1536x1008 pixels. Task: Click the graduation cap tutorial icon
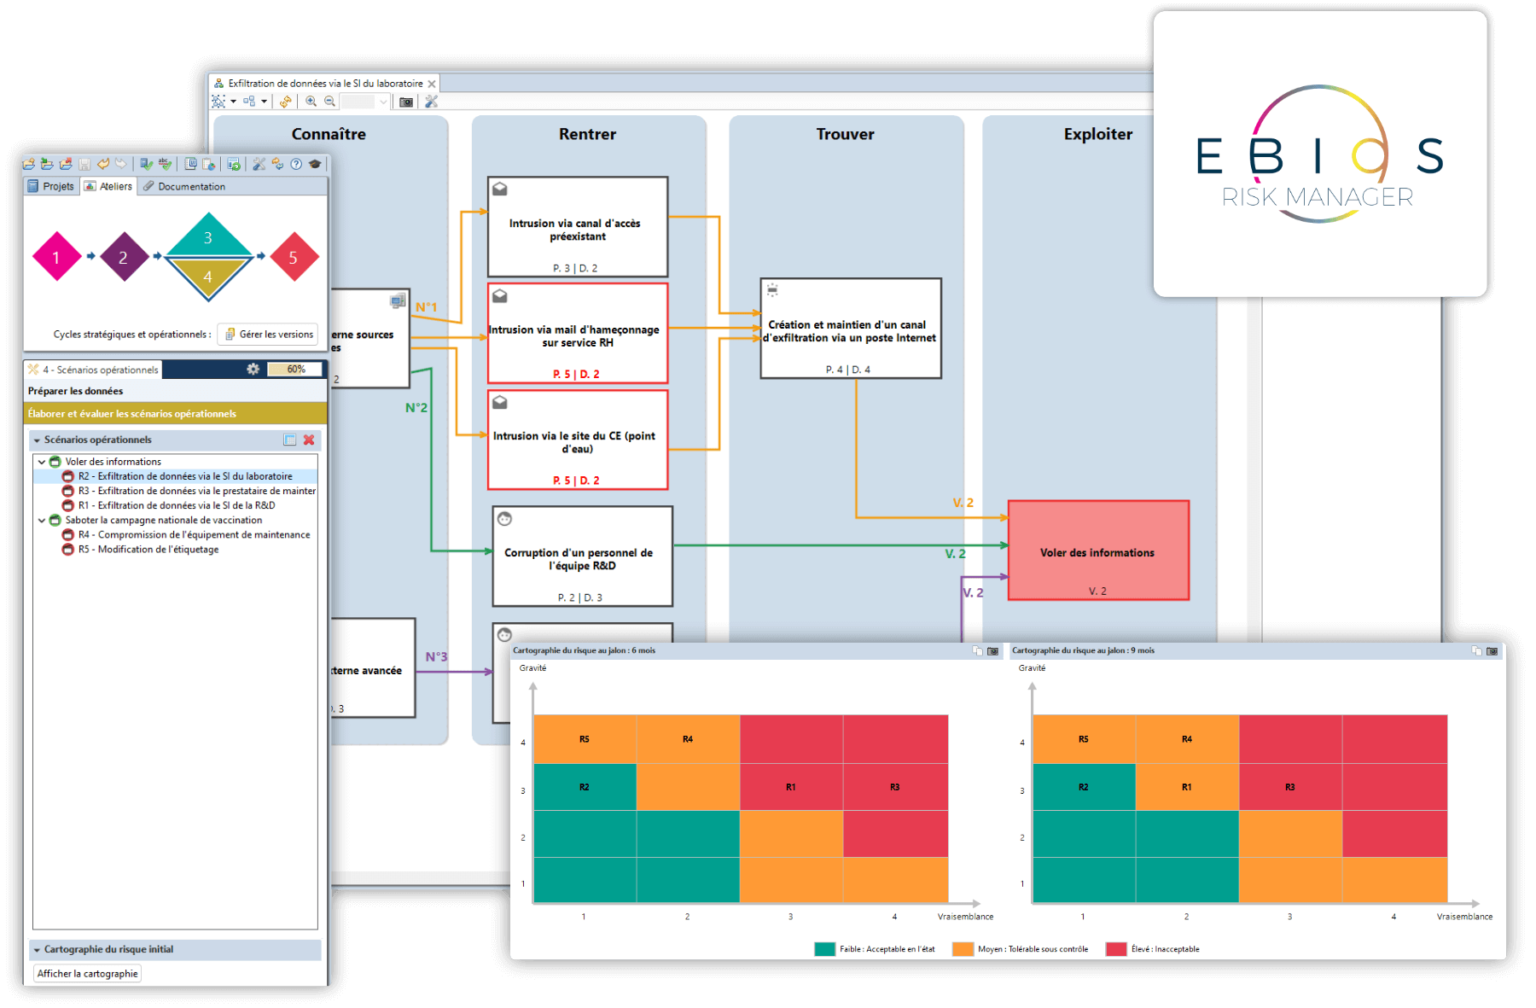316,164
